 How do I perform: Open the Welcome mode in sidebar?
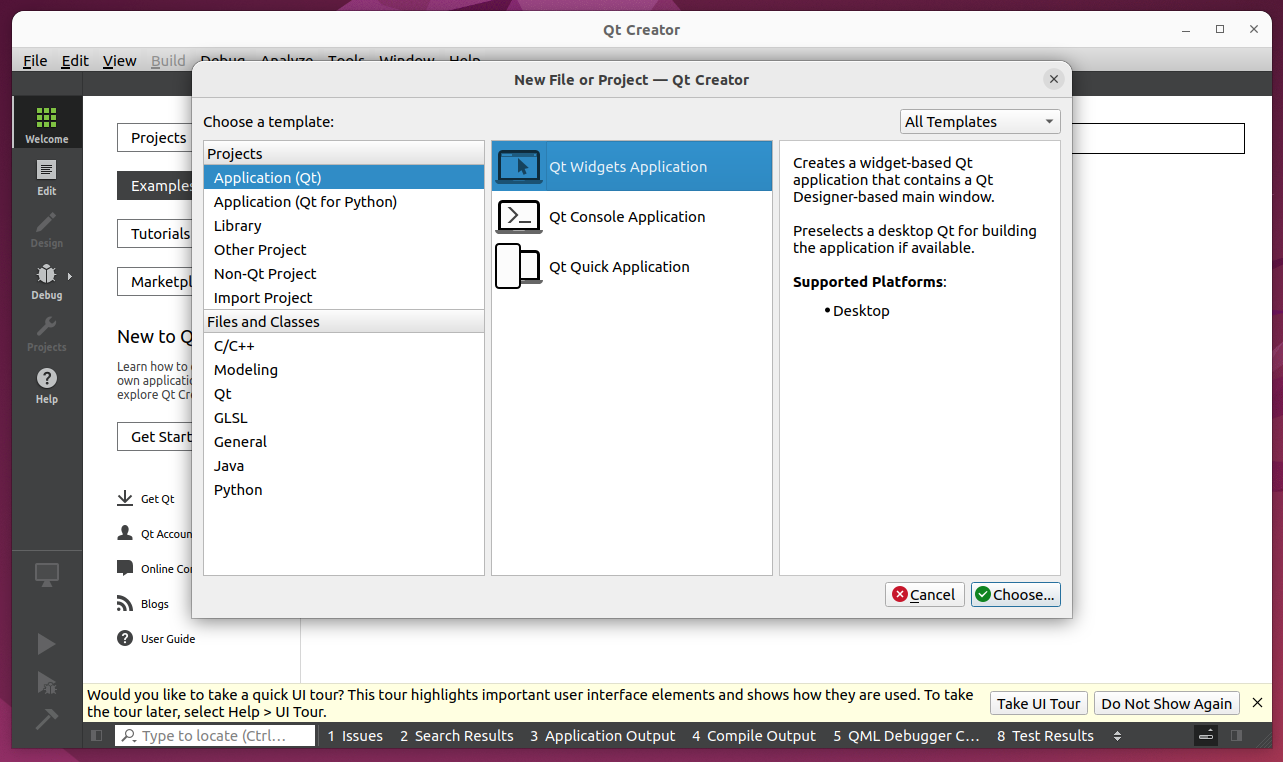(x=47, y=124)
